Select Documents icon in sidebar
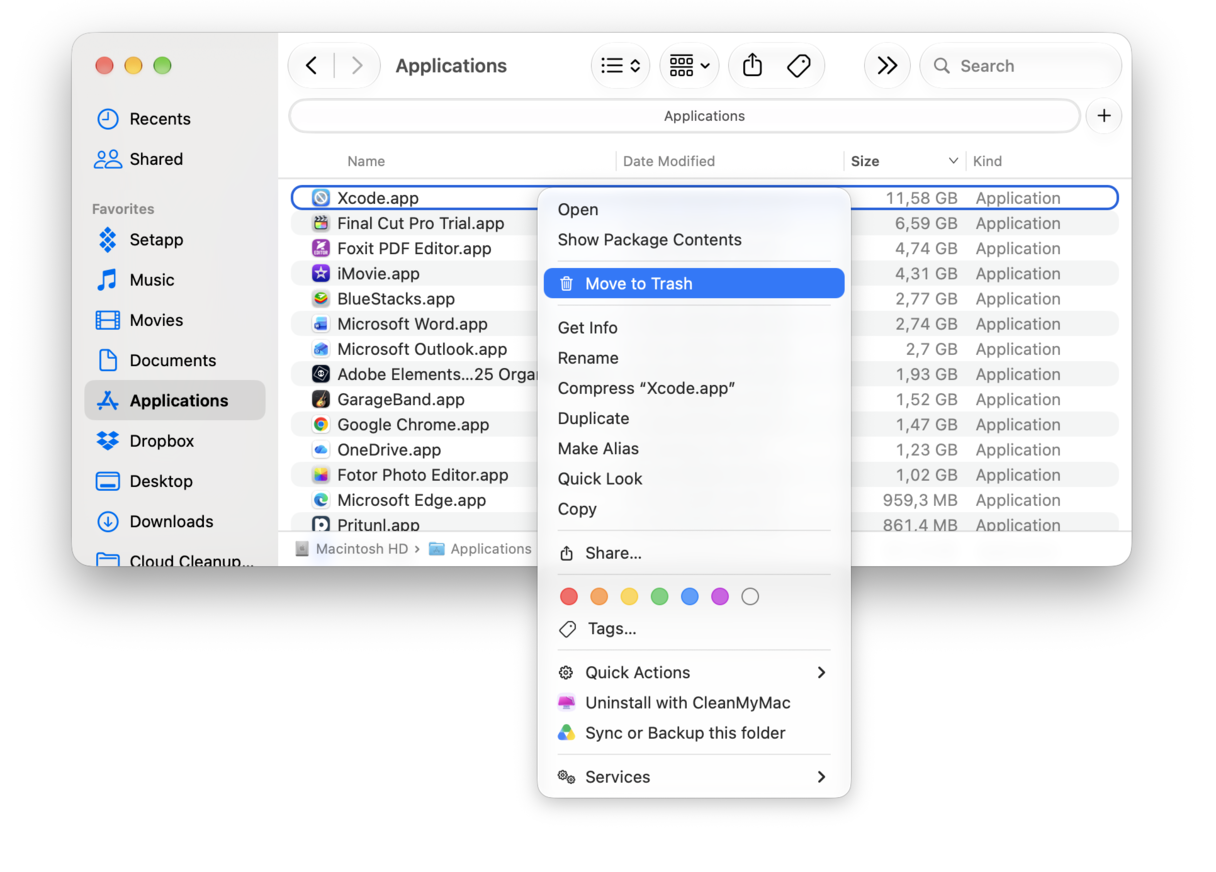 (x=108, y=360)
